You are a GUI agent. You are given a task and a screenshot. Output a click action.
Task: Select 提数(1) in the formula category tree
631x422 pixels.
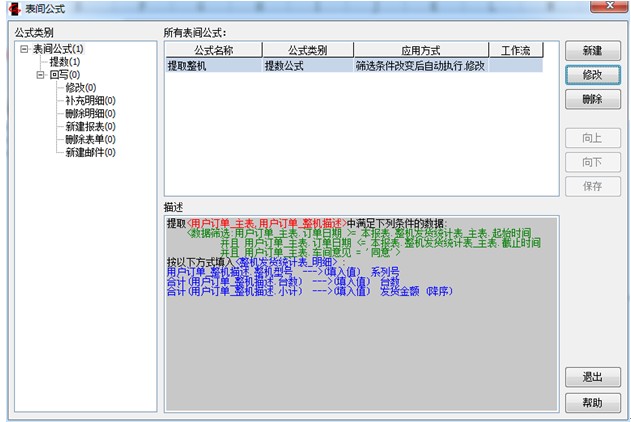(65, 61)
